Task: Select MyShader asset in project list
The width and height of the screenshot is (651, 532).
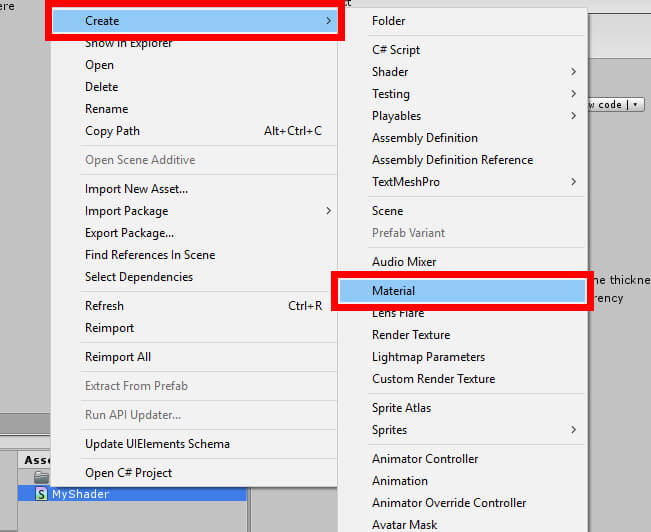Action: (132, 494)
